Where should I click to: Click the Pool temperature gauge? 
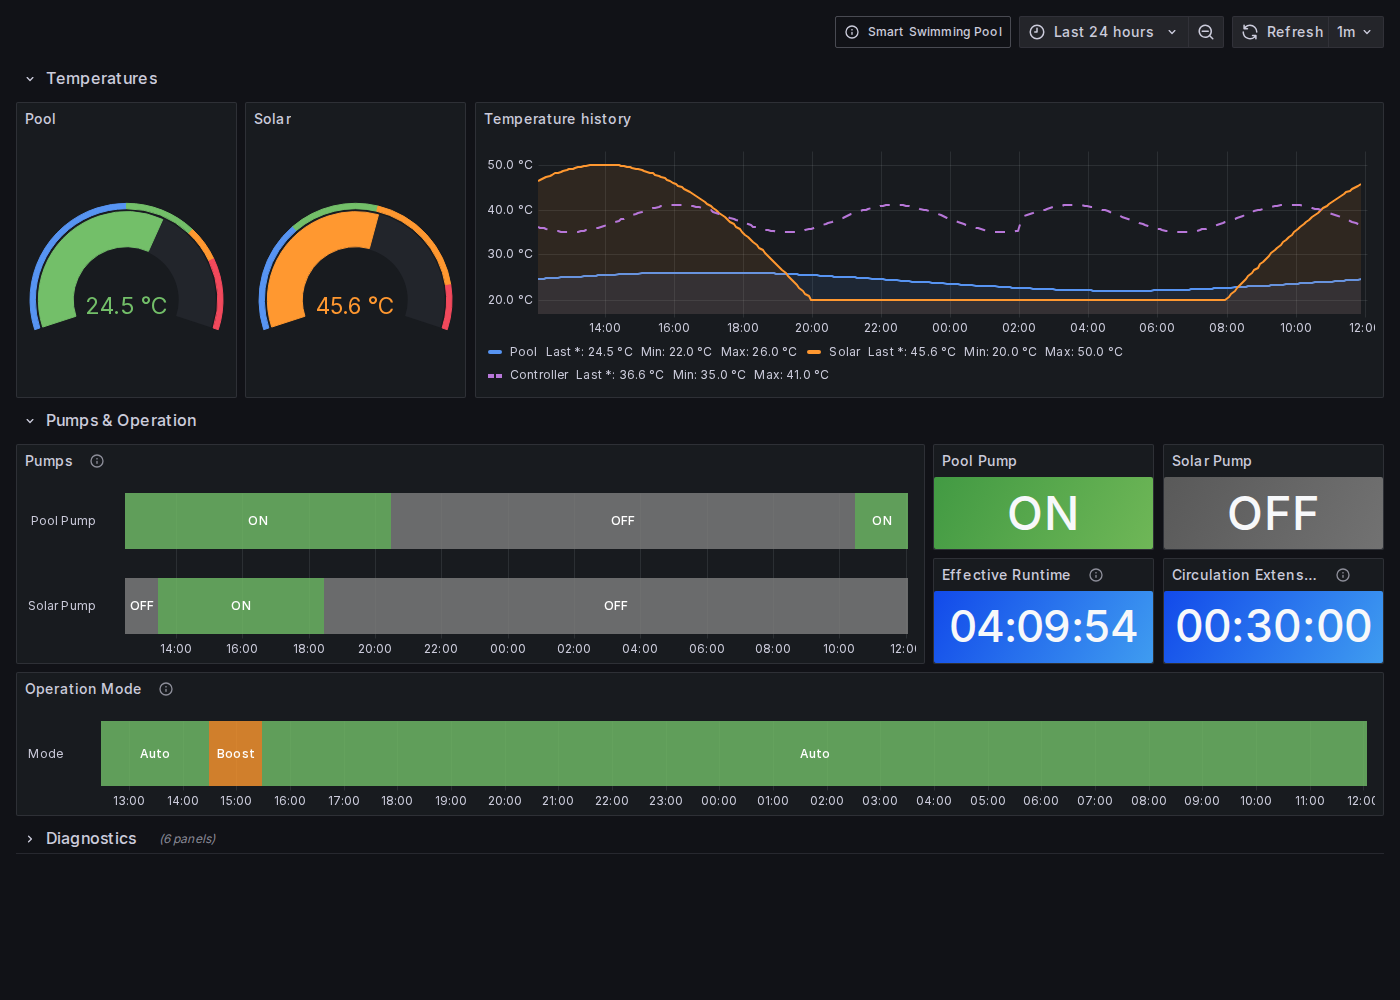(x=126, y=266)
